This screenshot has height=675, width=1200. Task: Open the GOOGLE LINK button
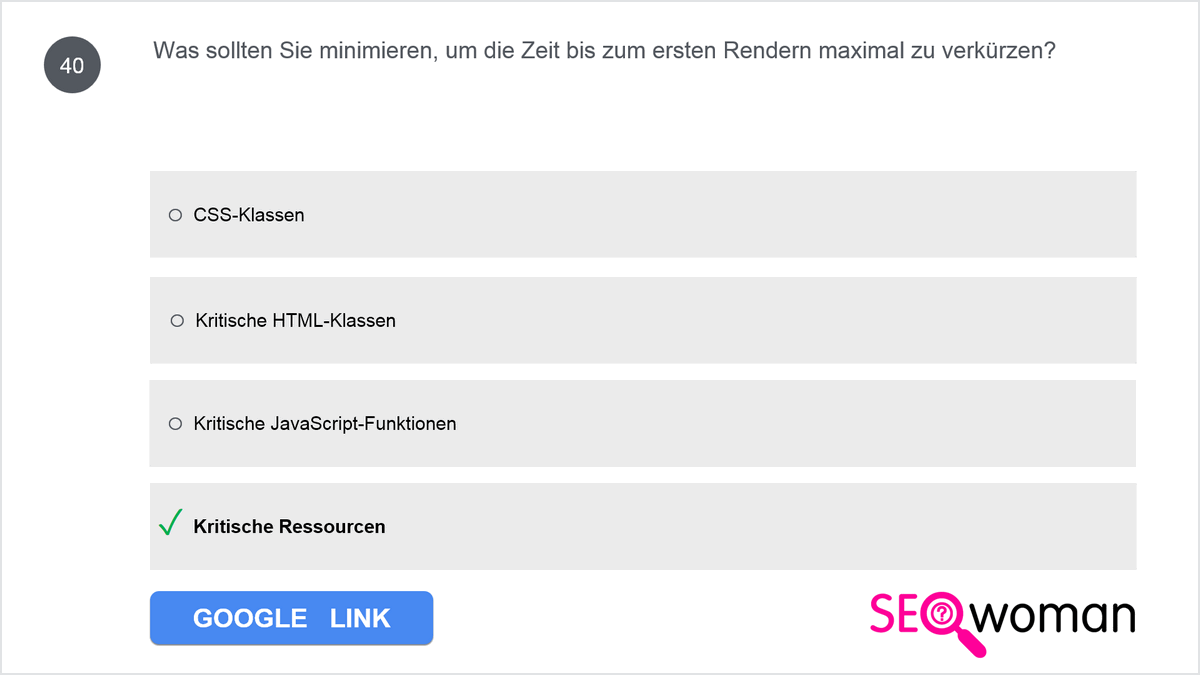(x=291, y=618)
